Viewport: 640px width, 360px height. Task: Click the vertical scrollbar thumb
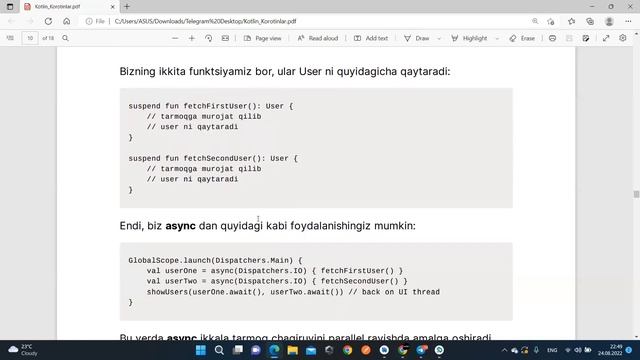coord(636,194)
